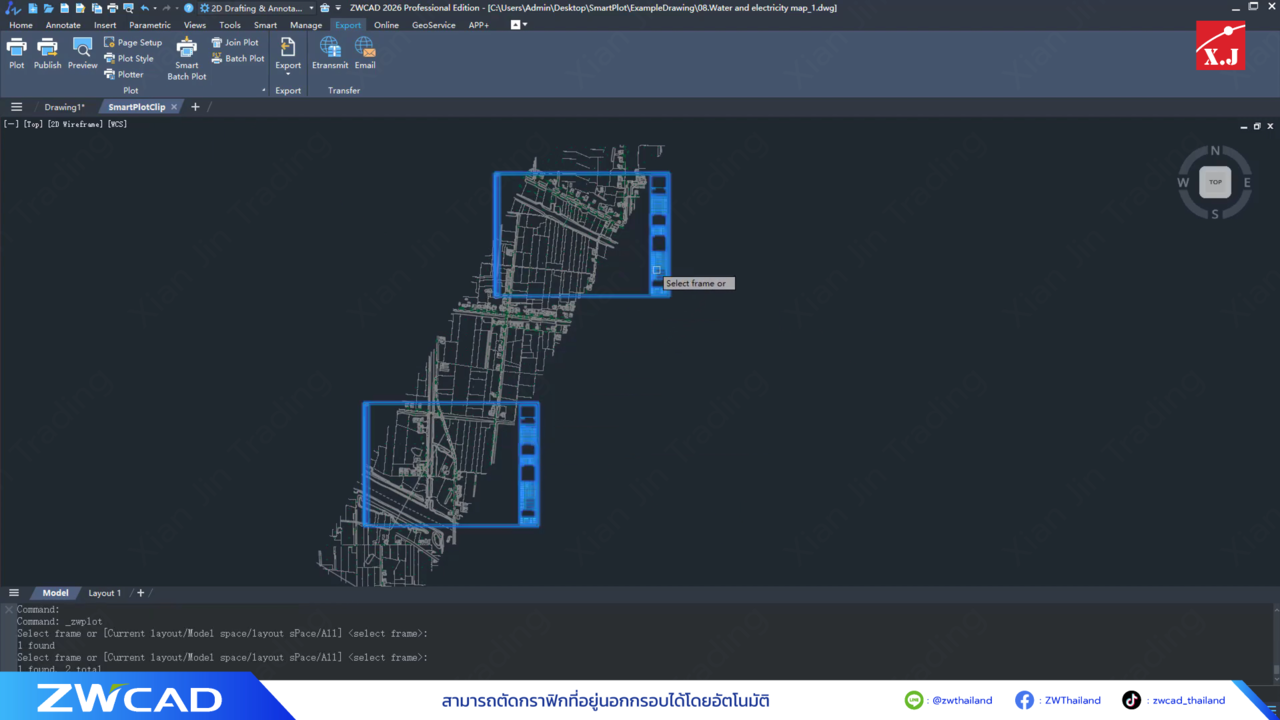The image size is (1280, 720).
Task: Launch Smart Batch Plot
Action: click(x=187, y=59)
